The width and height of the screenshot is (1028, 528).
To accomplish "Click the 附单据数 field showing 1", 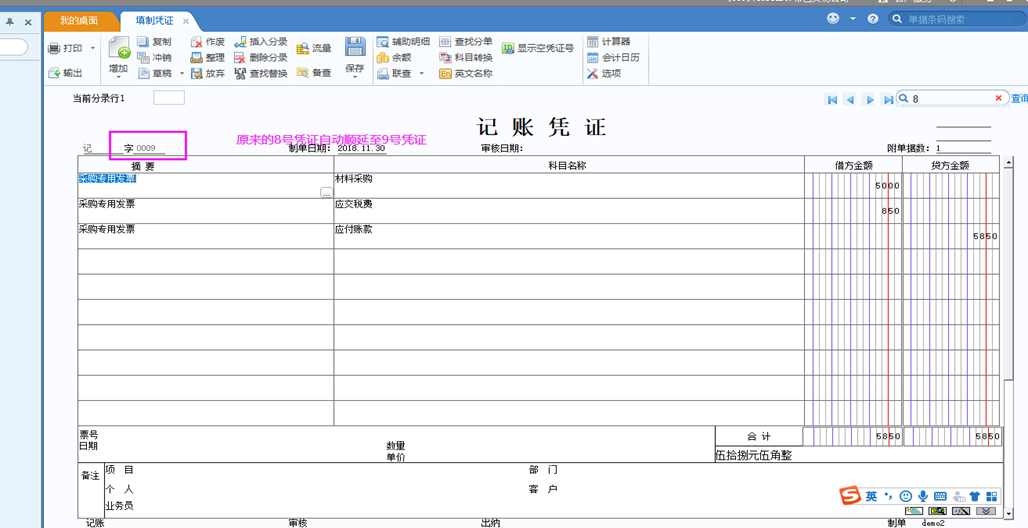I will click(x=963, y=149).
